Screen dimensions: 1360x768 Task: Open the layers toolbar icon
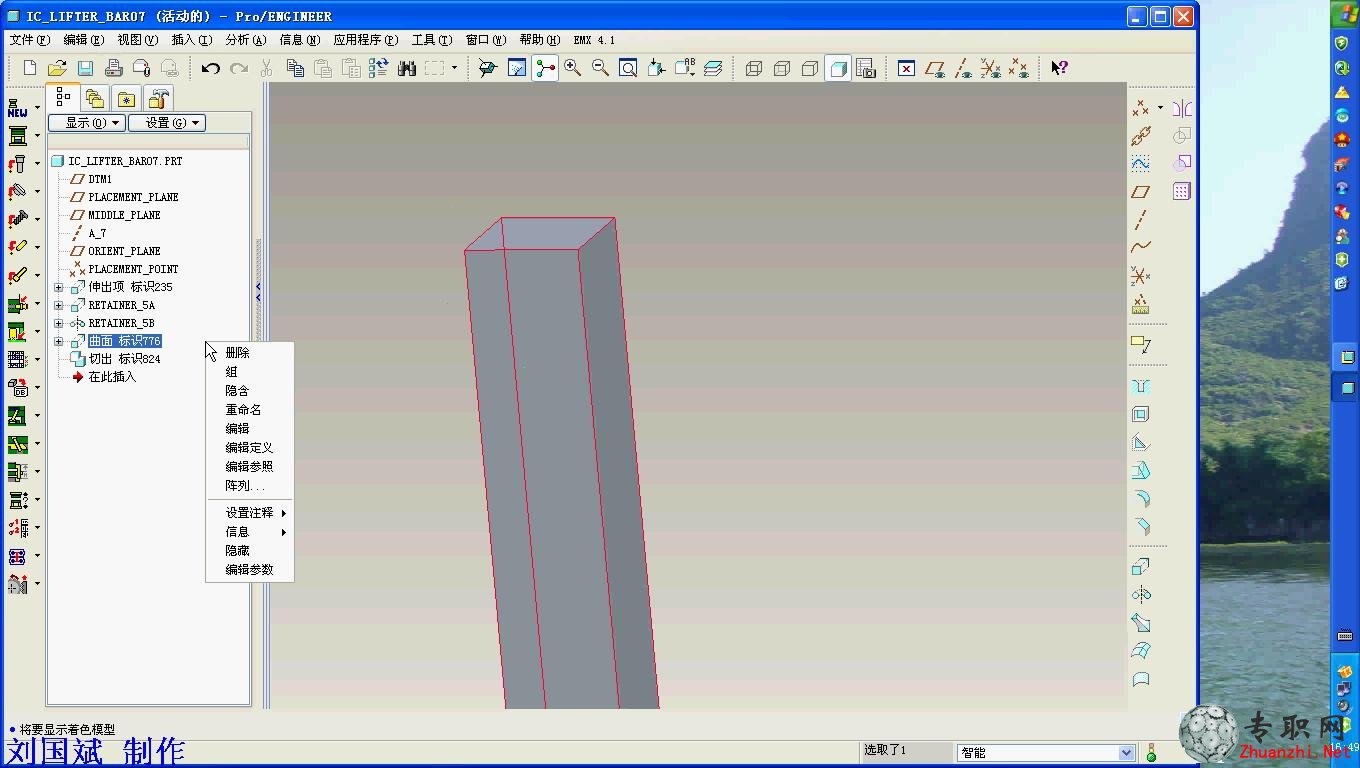pos(713,68)
